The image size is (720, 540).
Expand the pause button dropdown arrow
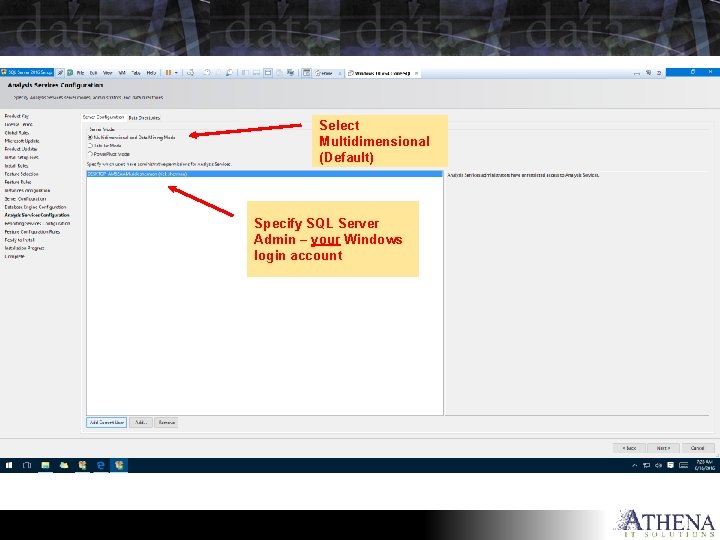tap(176, 73)
